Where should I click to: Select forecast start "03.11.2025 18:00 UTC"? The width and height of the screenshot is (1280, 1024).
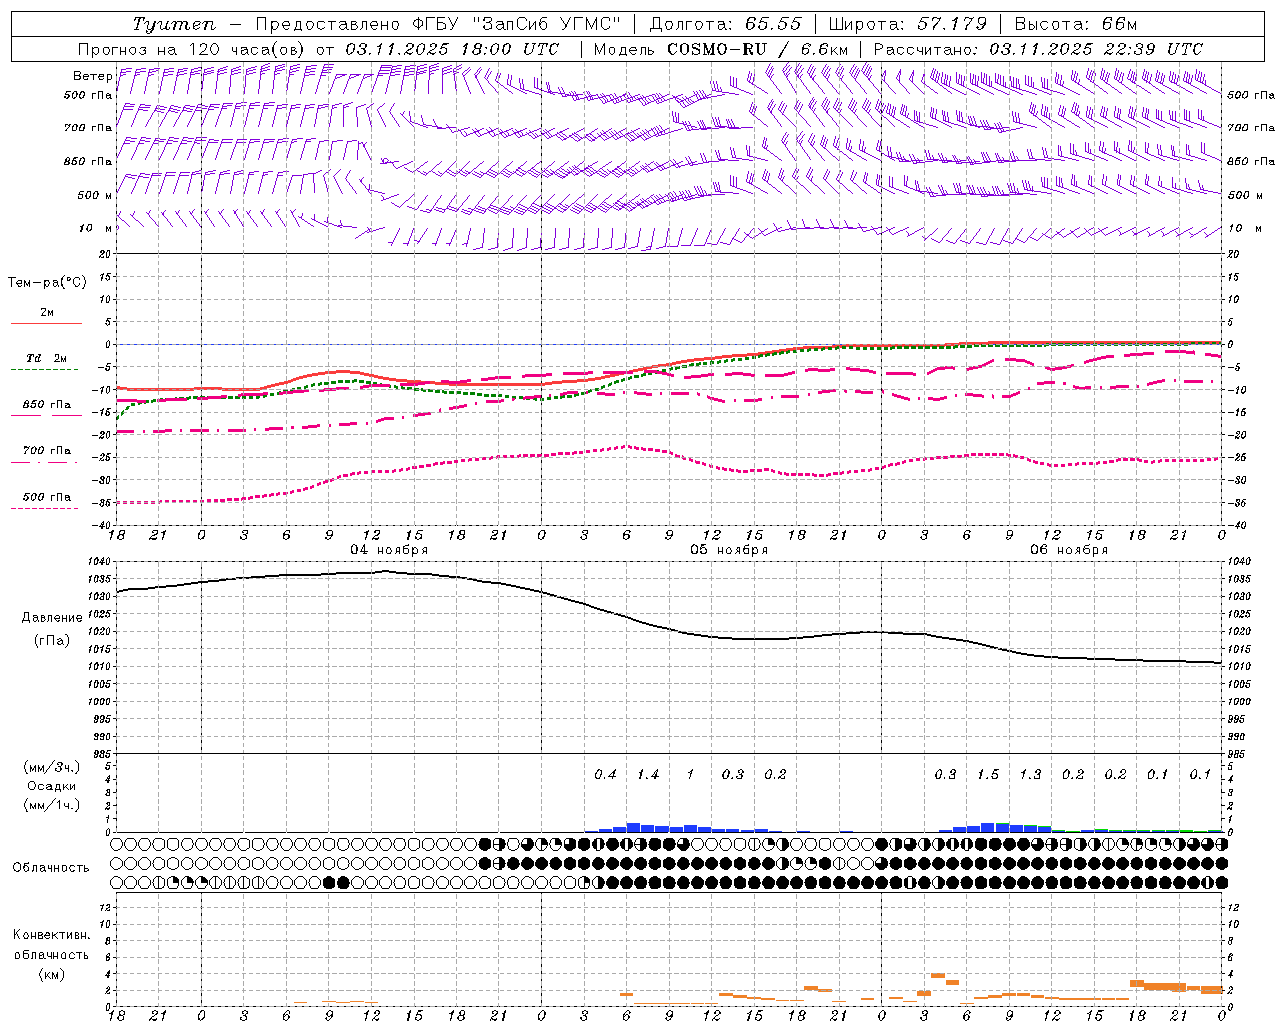452,49
